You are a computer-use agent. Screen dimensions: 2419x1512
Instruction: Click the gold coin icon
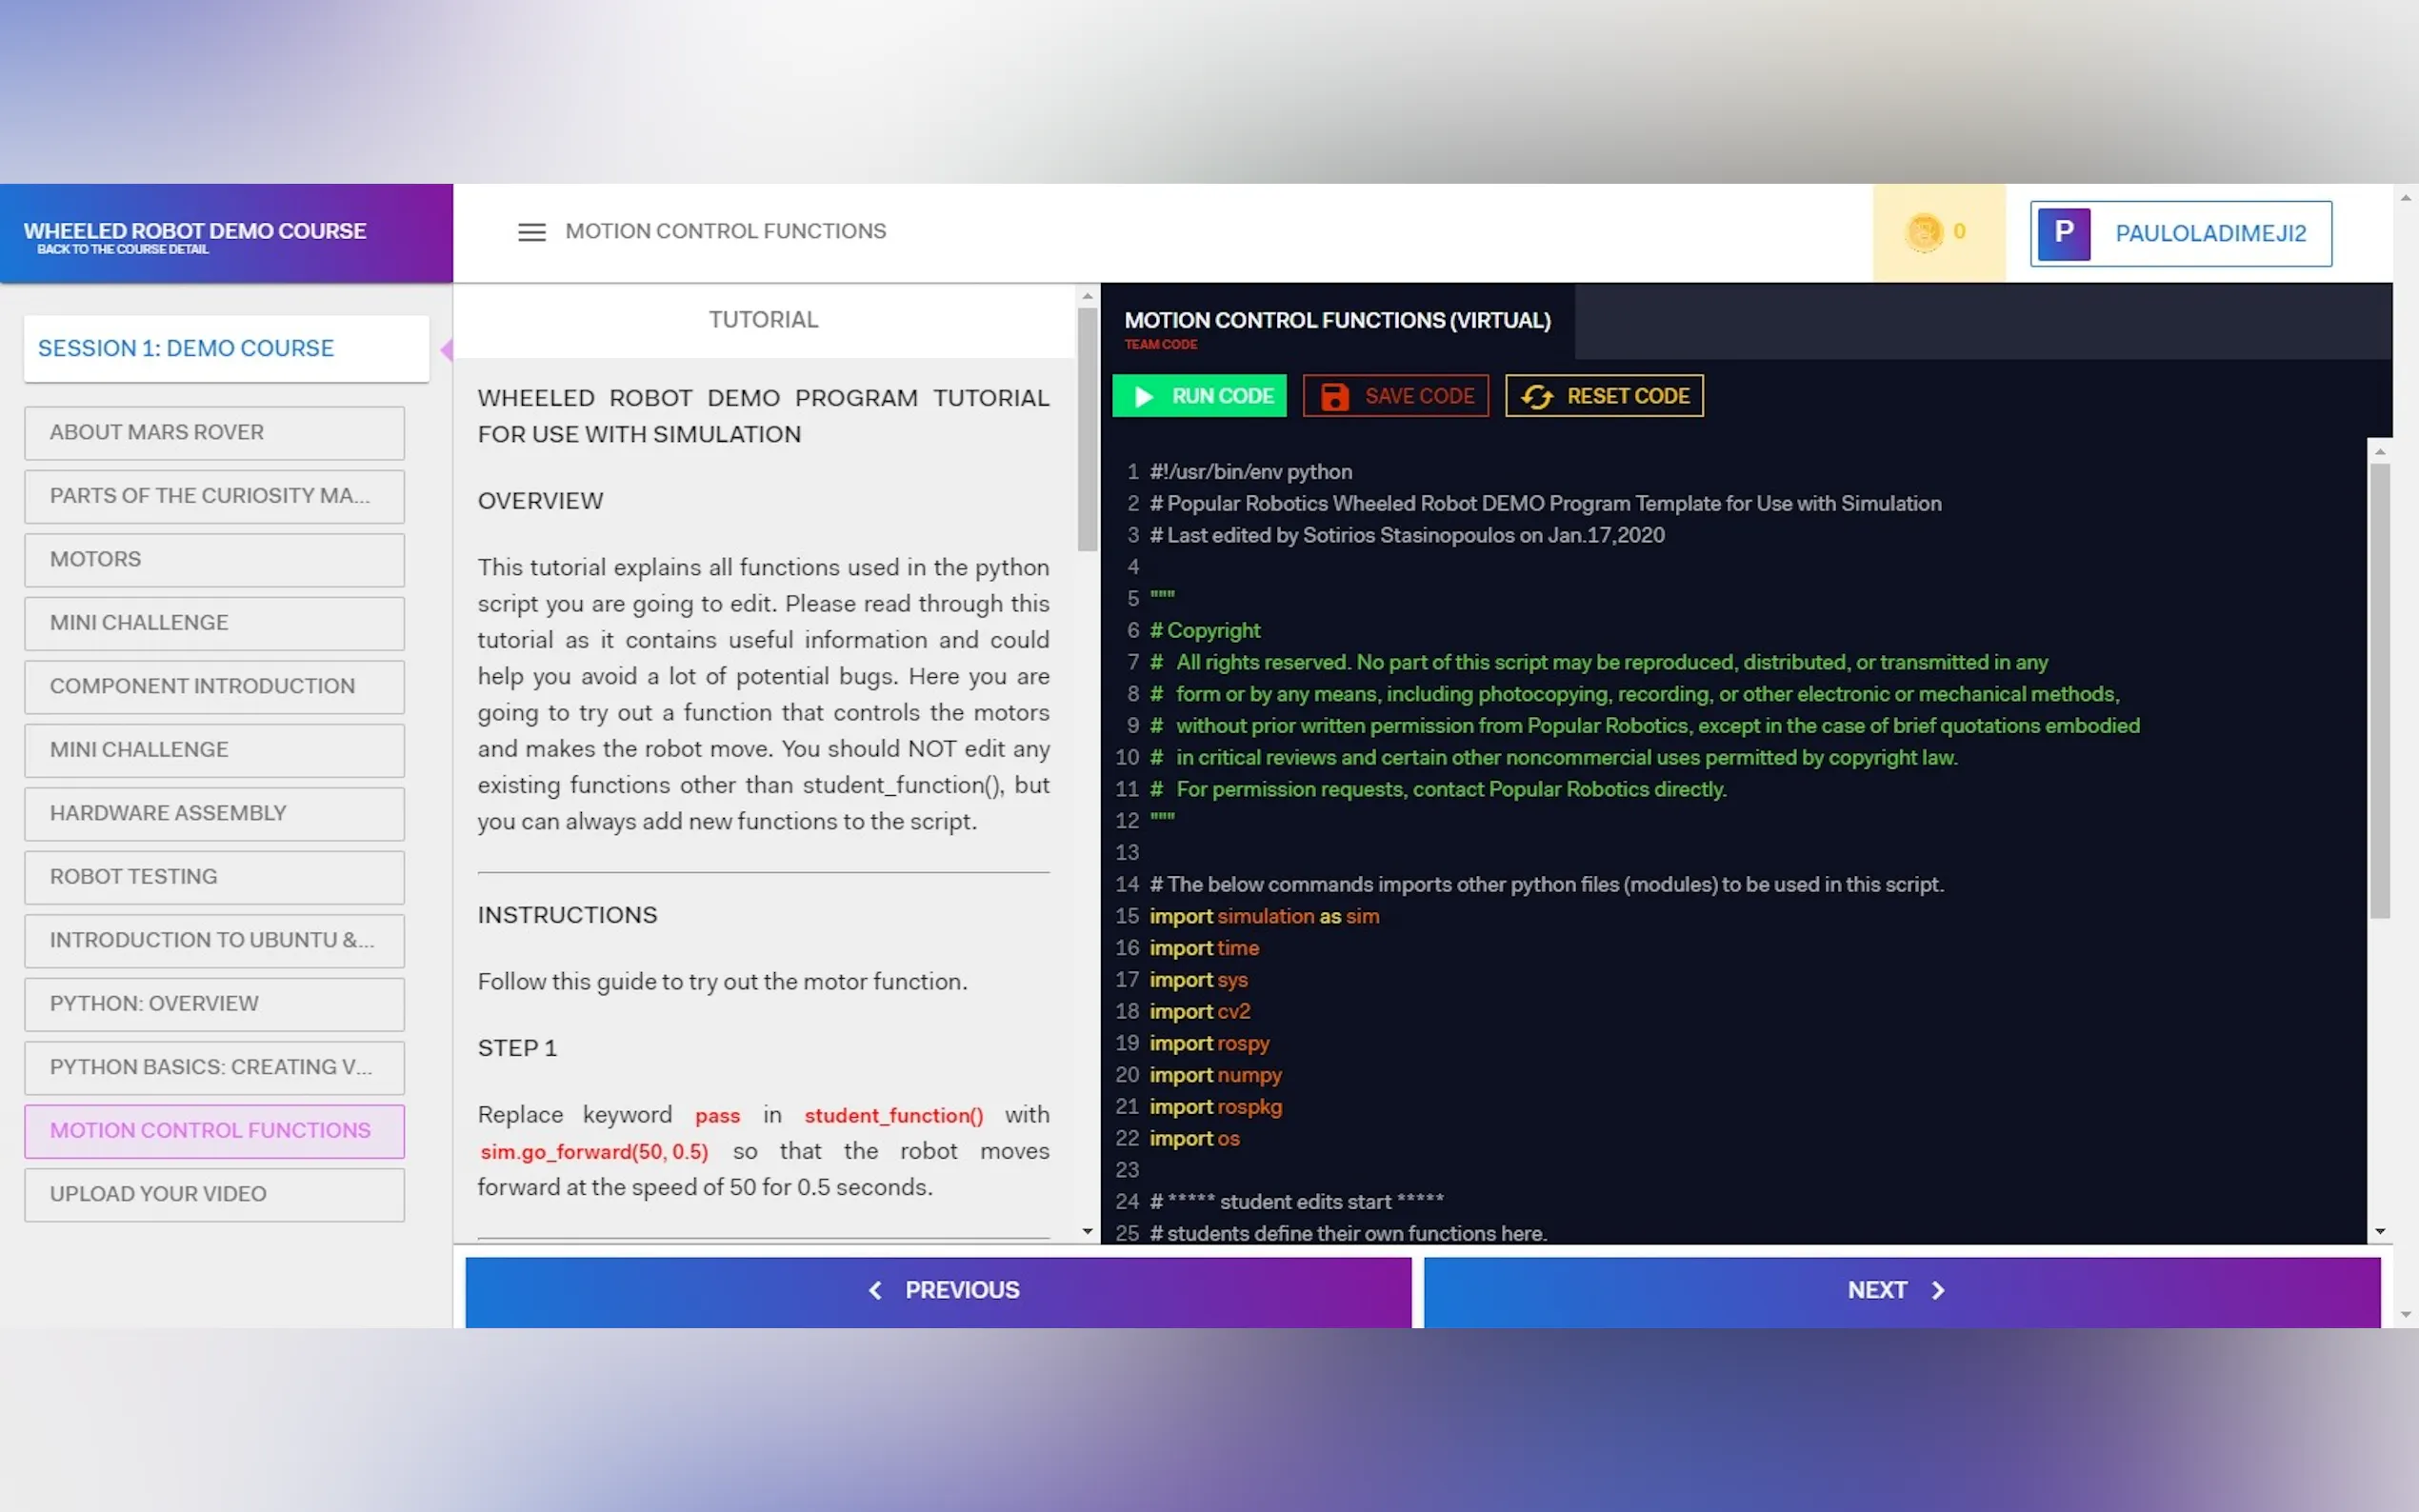click(x=1923, y=232)
